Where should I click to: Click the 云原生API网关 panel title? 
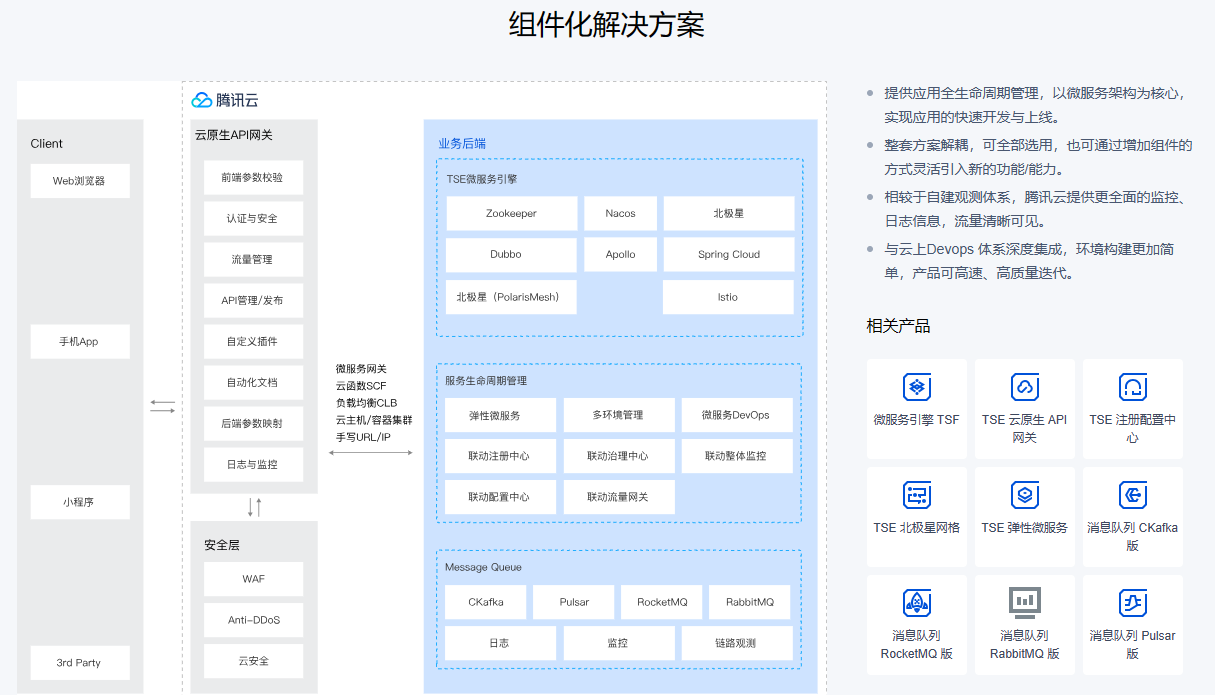pos(233,135)
